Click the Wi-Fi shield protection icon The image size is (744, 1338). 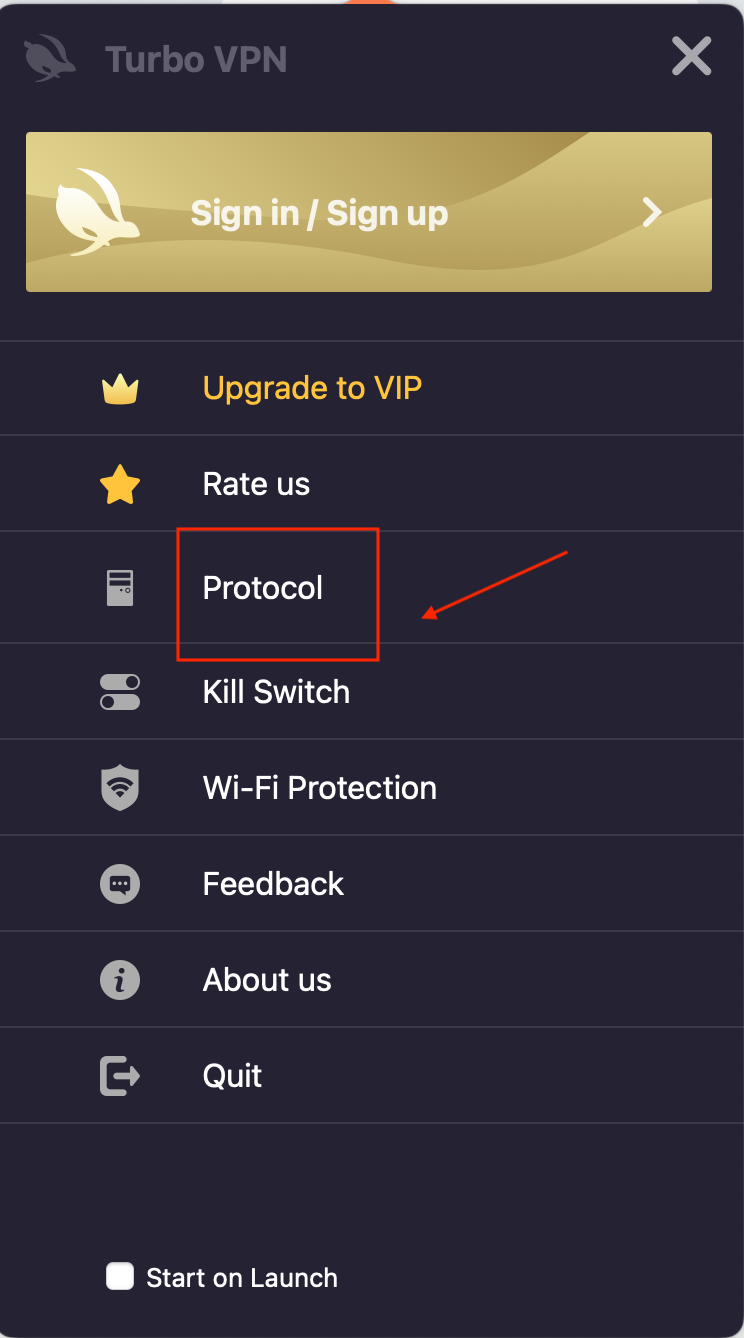coord(120,788)
